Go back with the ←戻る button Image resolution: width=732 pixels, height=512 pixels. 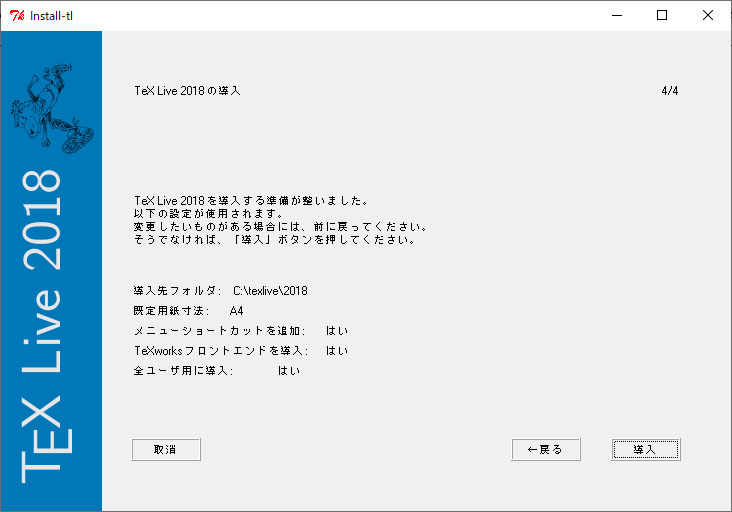click(x=546, y=449)
